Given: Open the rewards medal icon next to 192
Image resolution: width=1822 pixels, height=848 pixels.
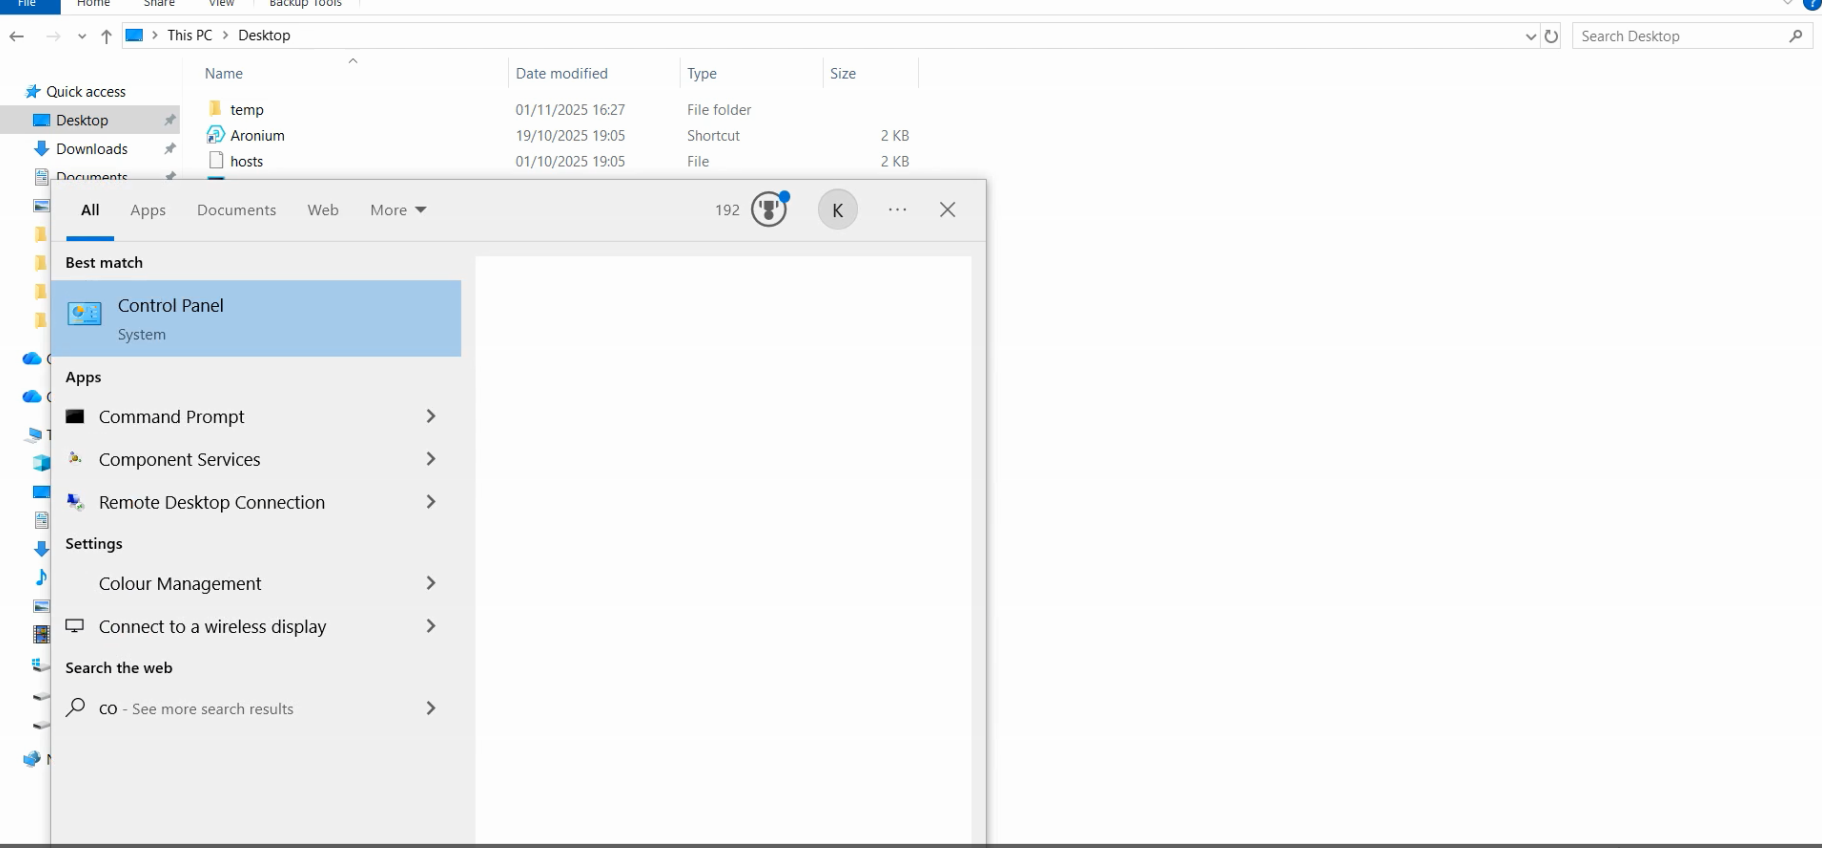Looking at the screenshot, I should (x=769, y=209).
